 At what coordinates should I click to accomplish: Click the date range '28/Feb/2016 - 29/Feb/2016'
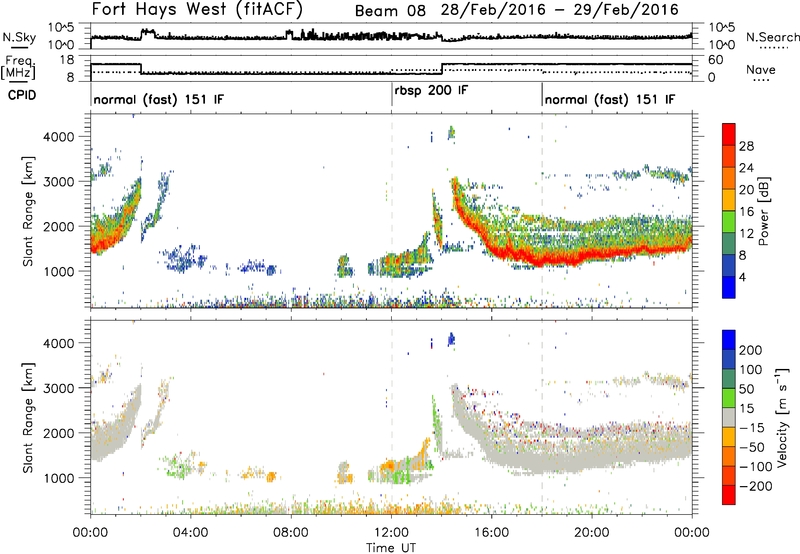click(560, 10)
